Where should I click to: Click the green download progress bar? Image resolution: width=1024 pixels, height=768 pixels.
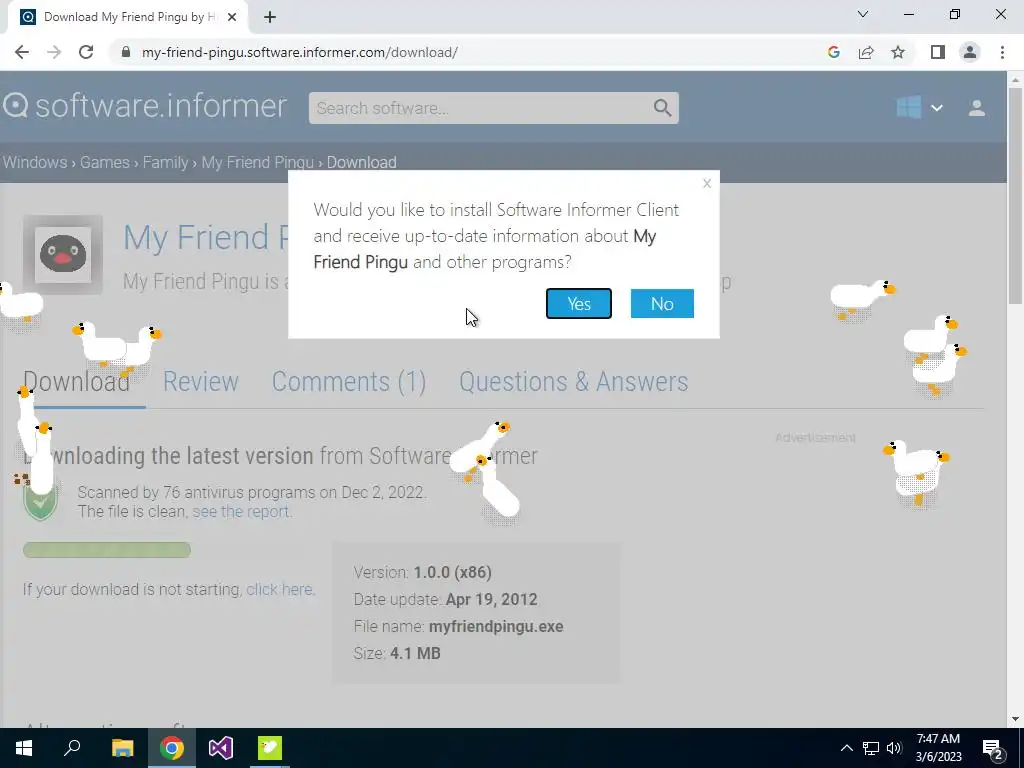coord(106,550)
